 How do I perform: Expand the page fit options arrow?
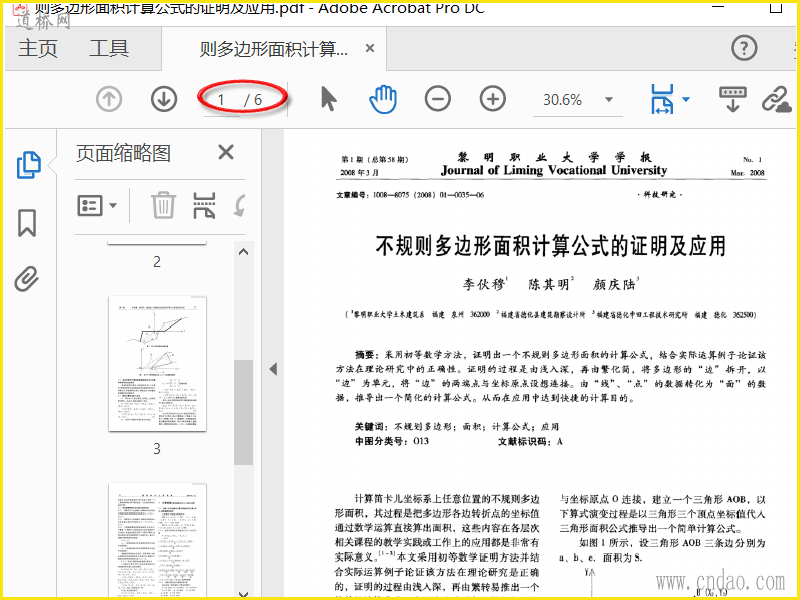(686, 99)
